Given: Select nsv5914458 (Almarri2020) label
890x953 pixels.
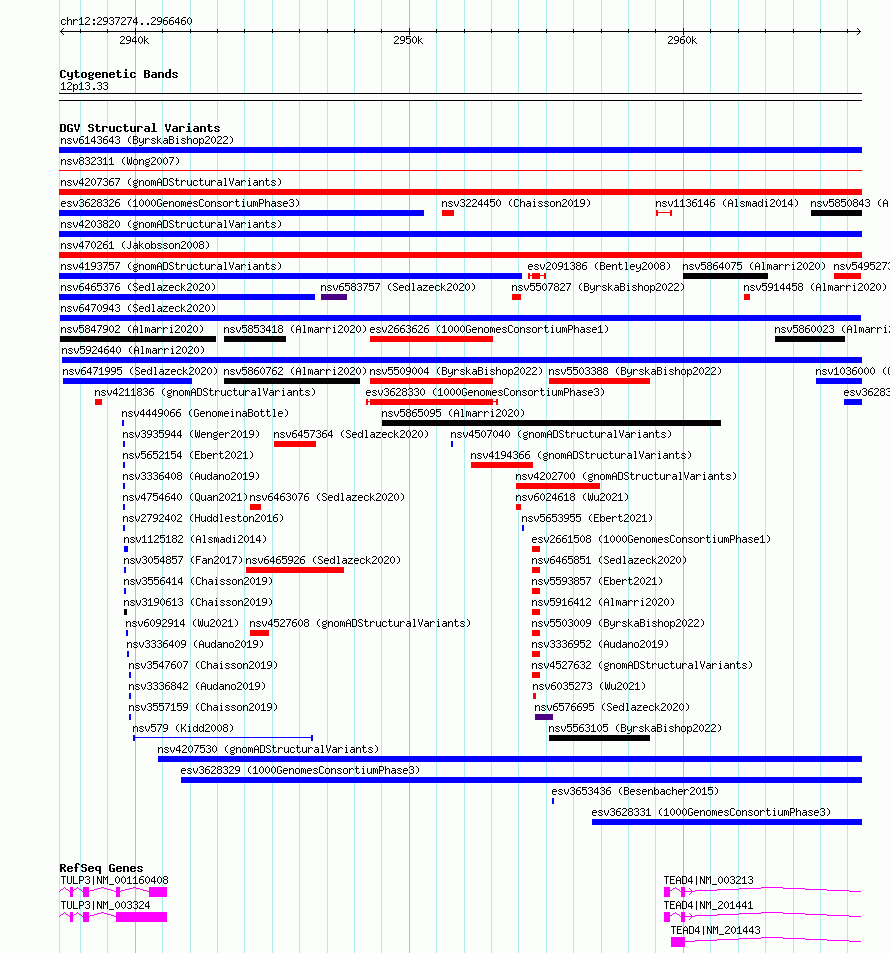Looking at the screenshot, I should tap(815, 287).
